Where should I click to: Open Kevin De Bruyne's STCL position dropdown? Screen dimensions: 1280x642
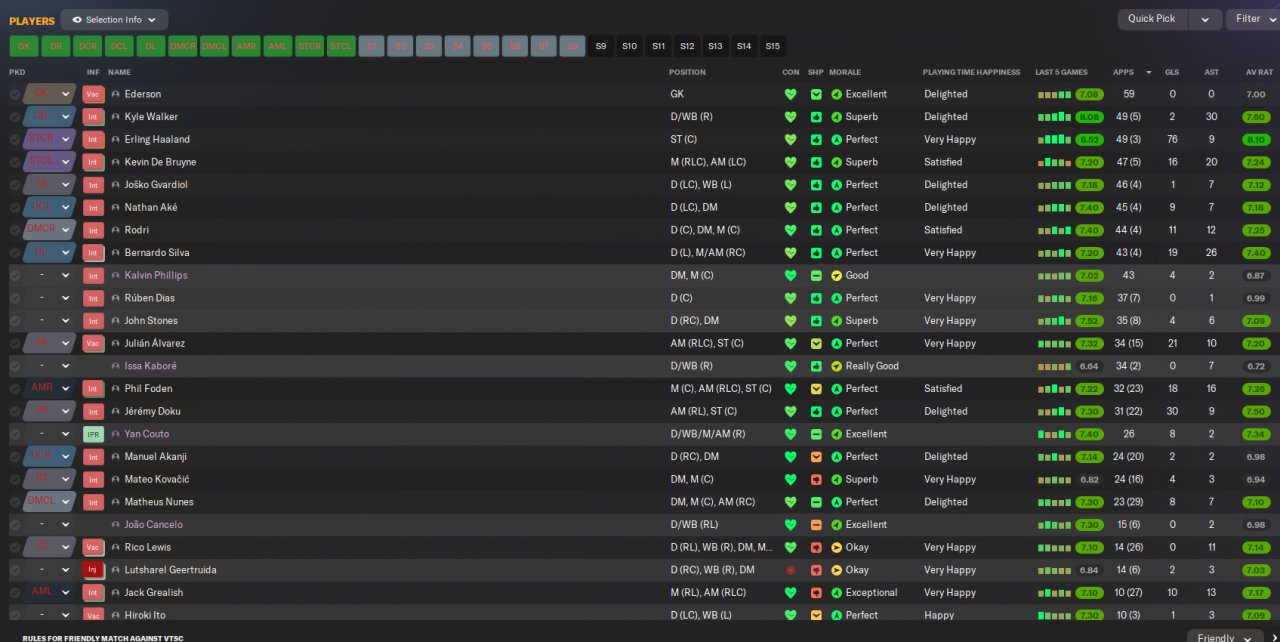(66, 162)
